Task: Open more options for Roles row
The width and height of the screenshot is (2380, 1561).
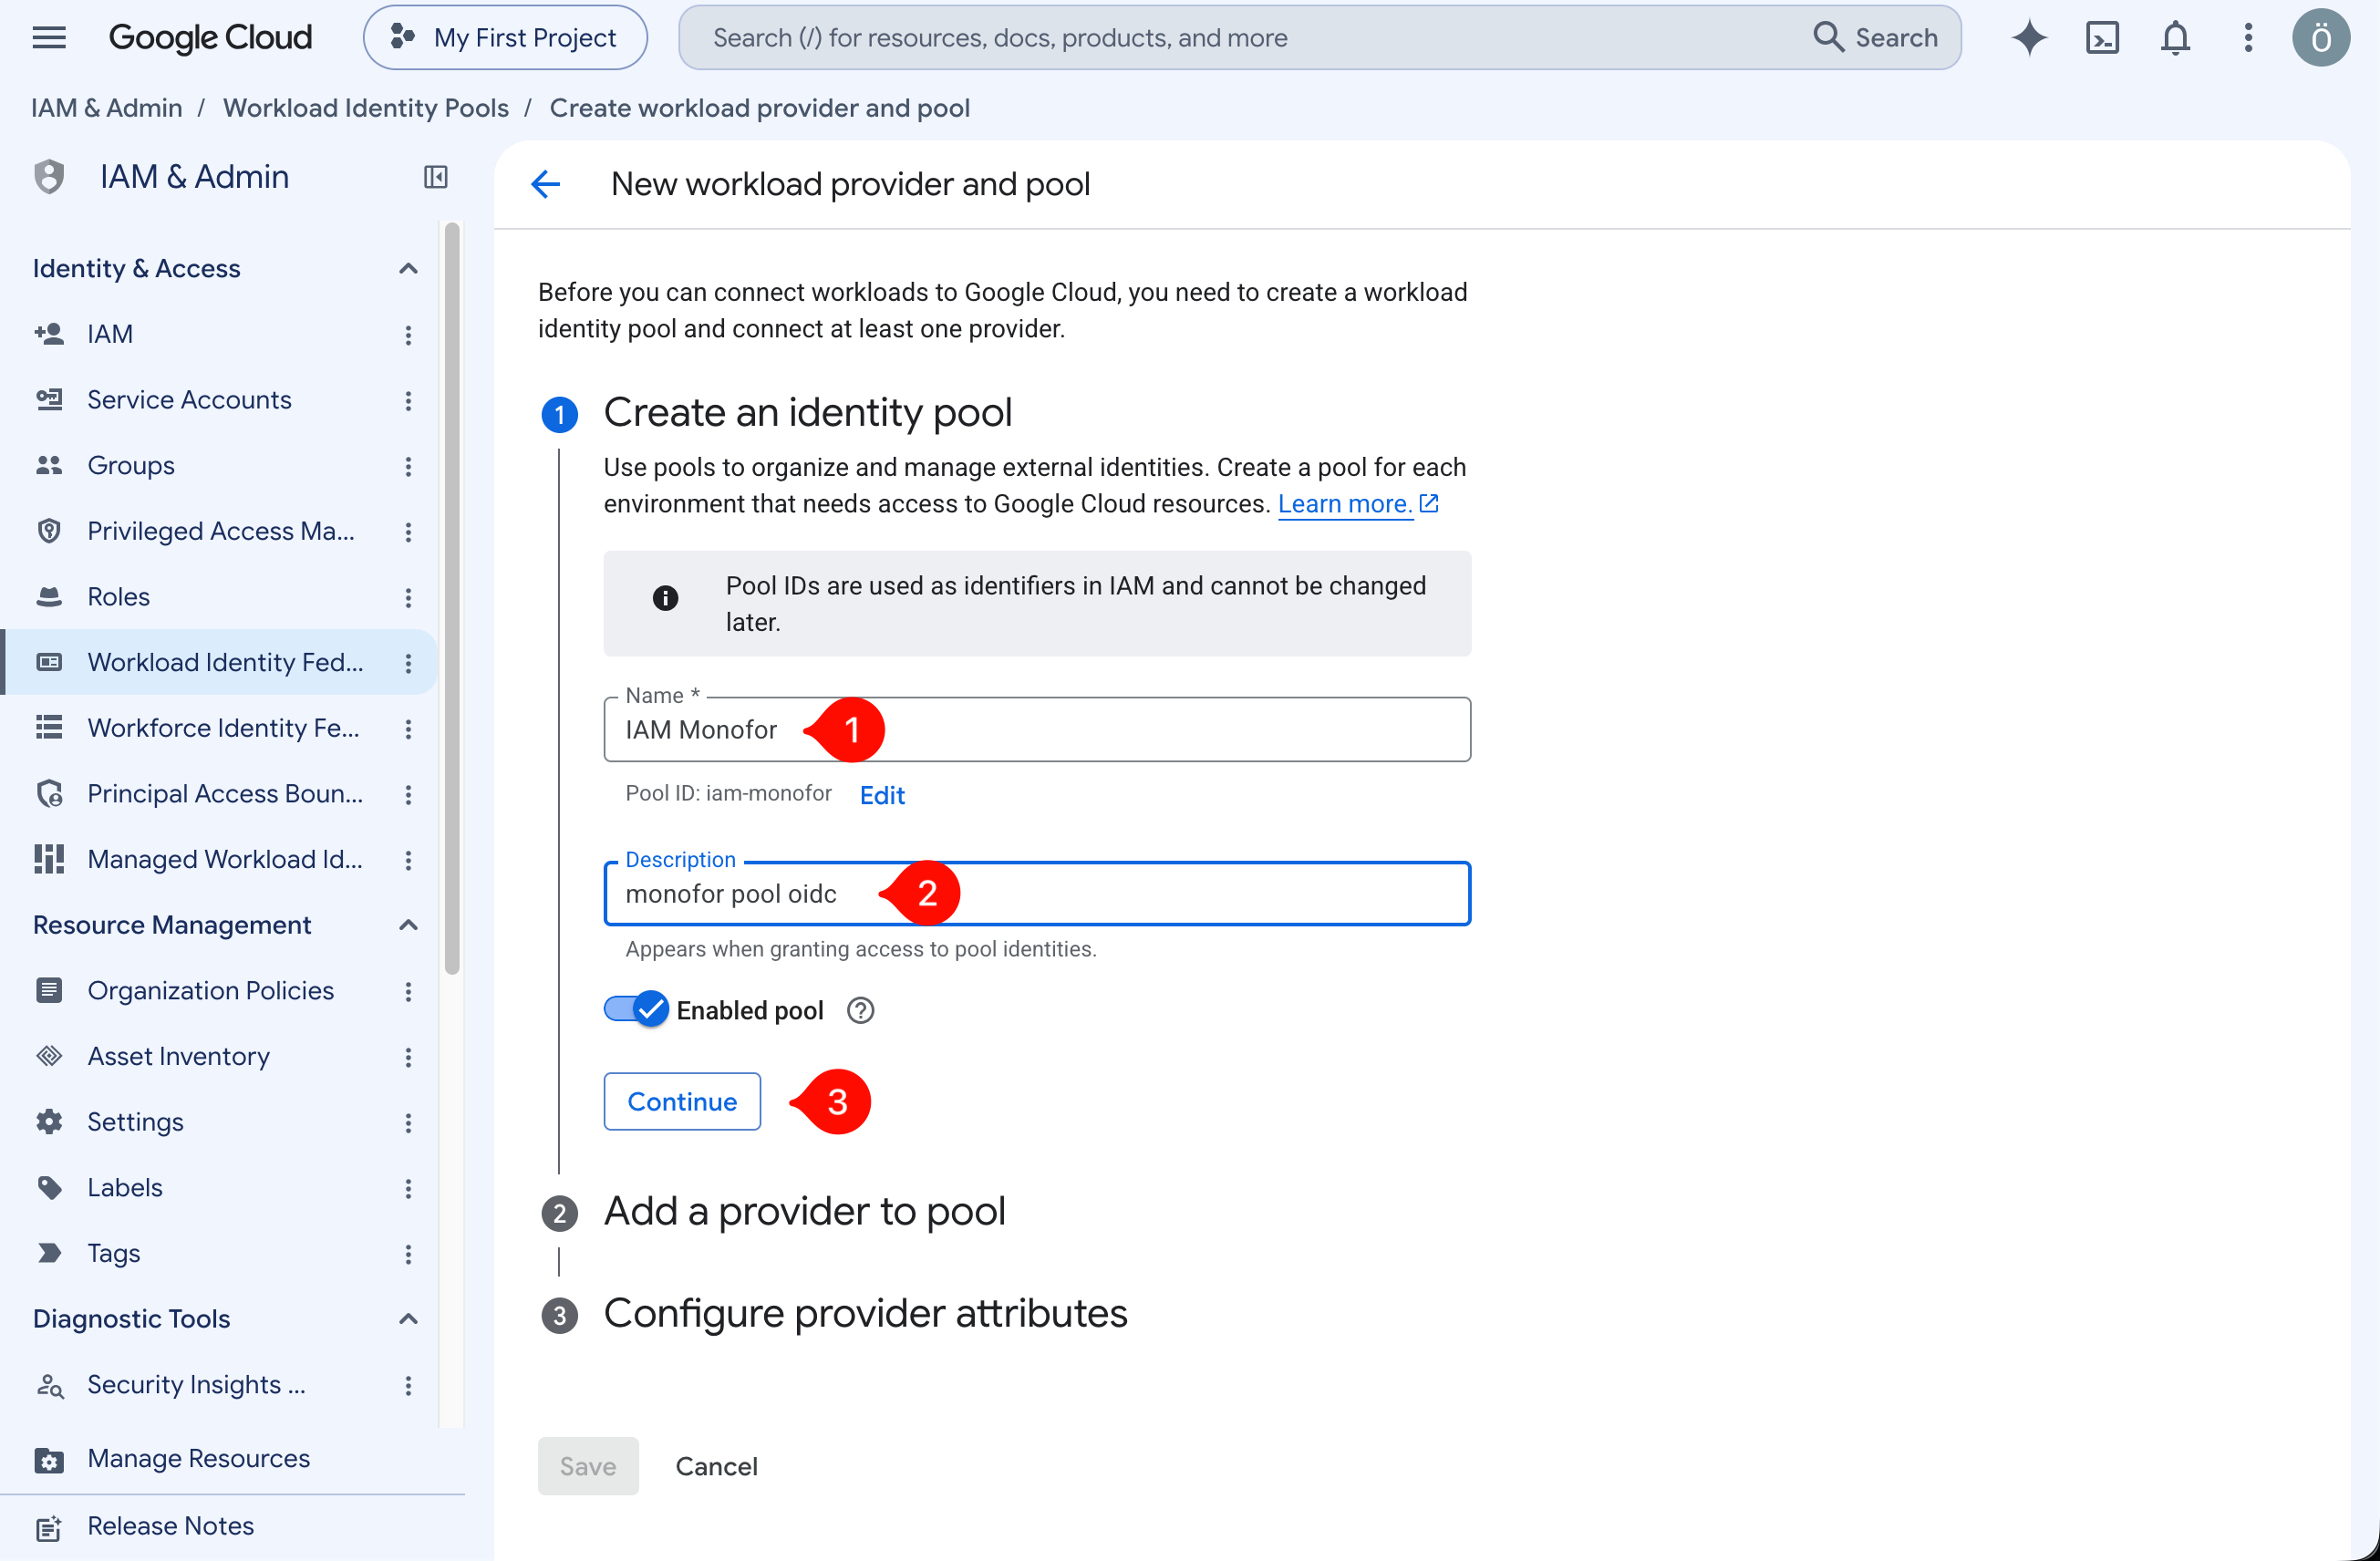Action: 408,598
